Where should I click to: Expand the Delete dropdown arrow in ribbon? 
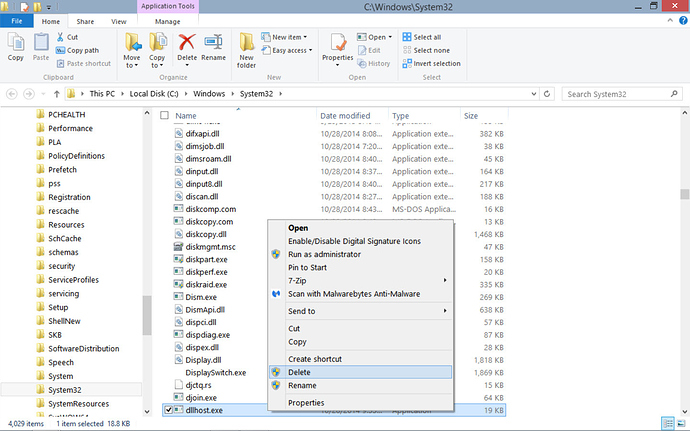pos(187,65)
